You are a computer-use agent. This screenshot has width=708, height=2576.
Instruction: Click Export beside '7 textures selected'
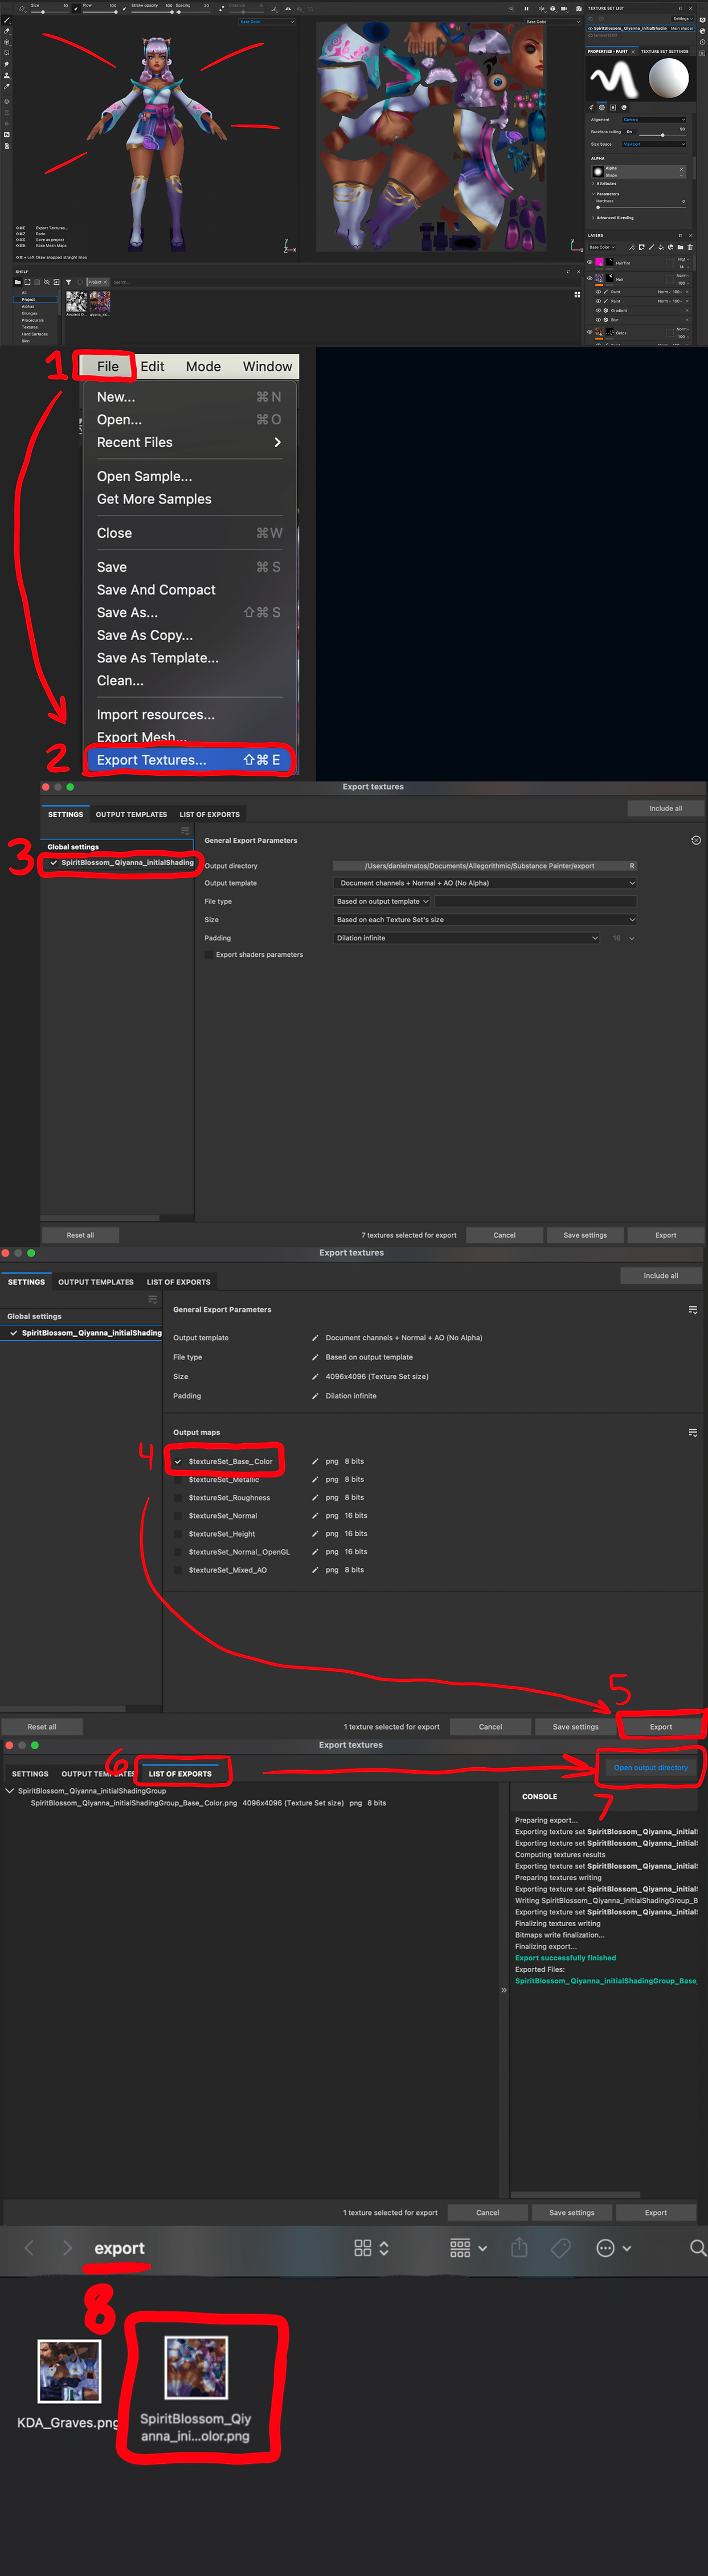(666, 1235)
